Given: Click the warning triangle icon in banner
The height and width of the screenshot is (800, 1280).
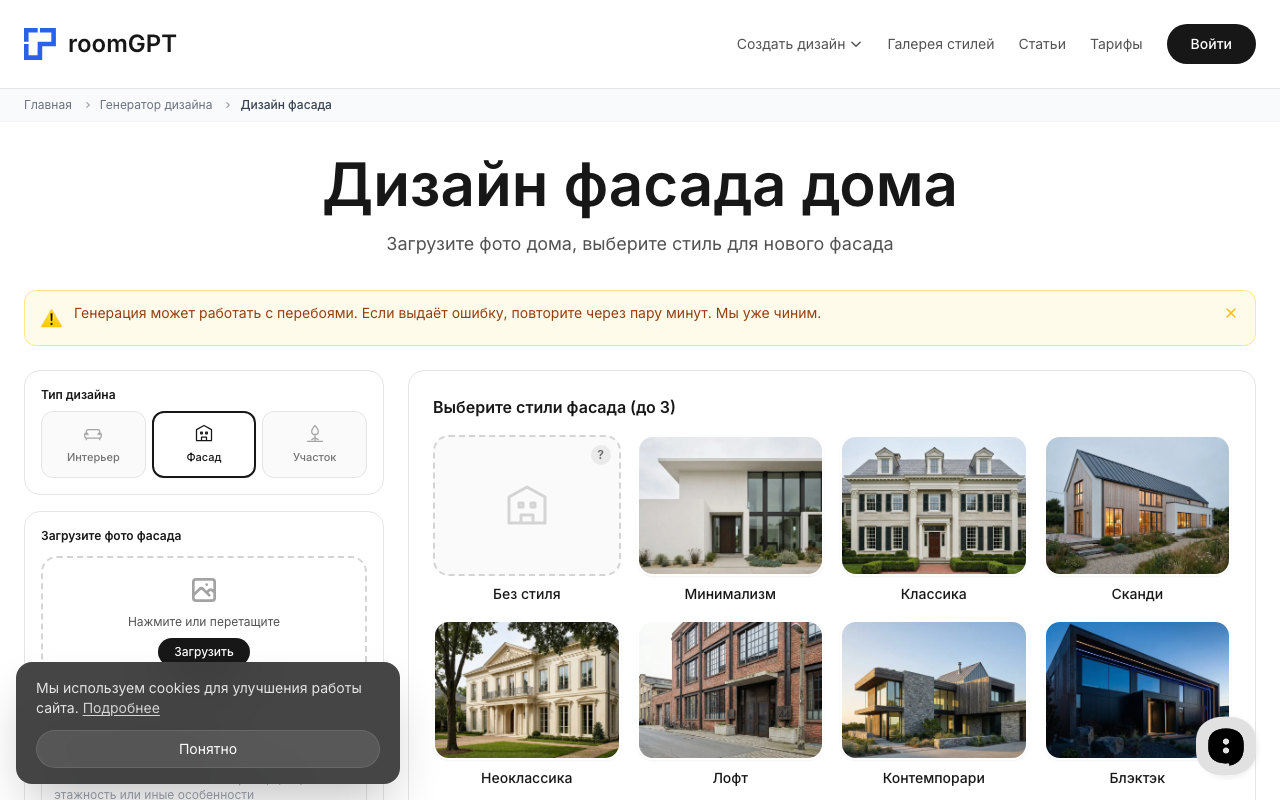Looking at the screenshot, I should 51,319.
